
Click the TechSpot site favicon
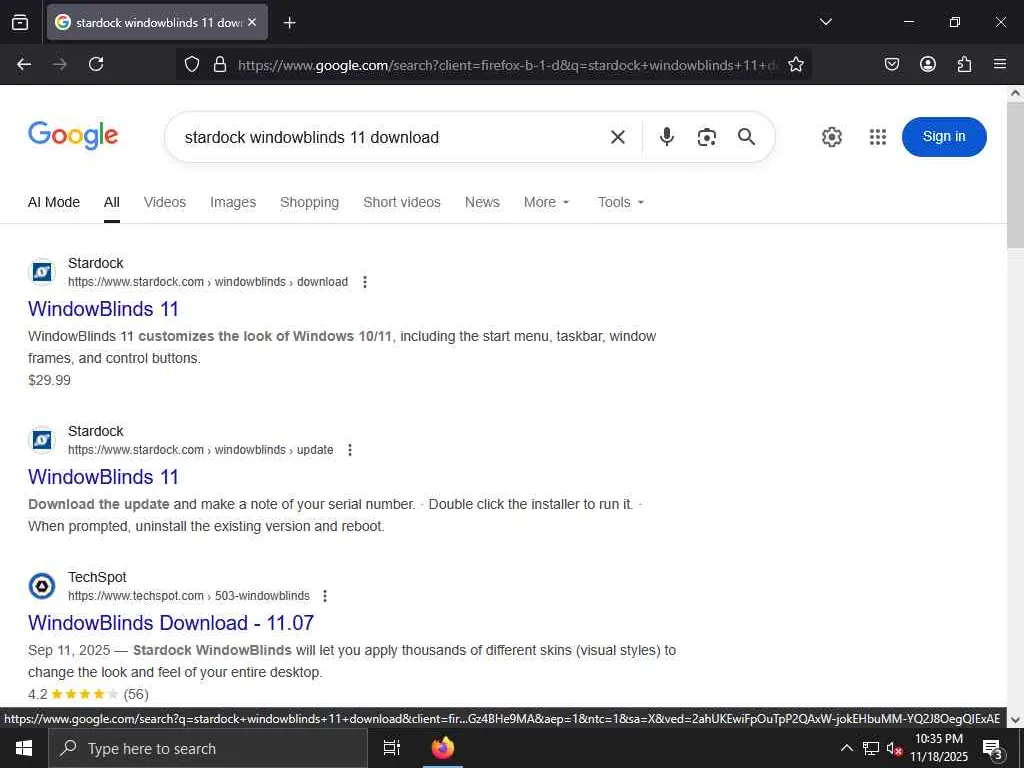click(x=42, y=586)
